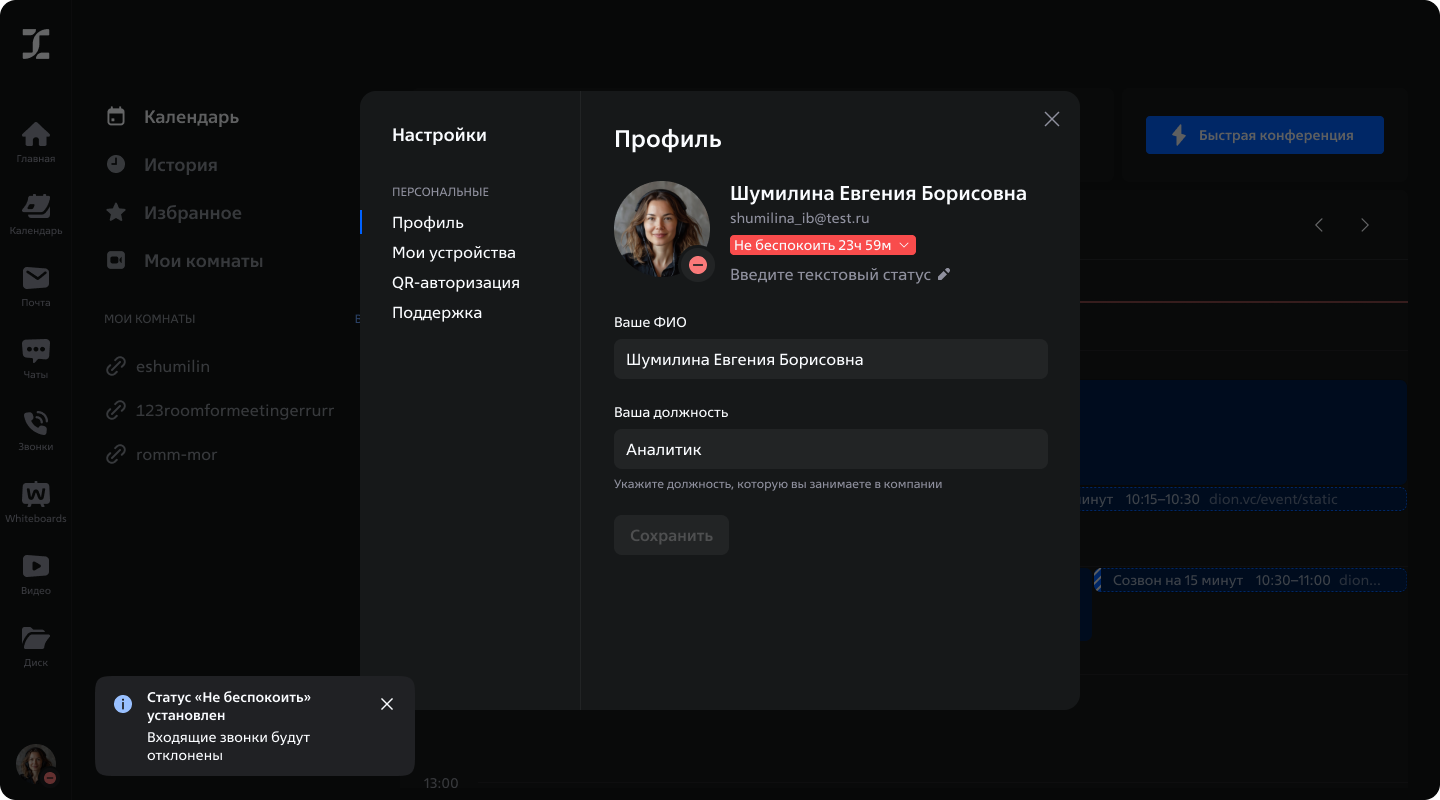
Task: Expand the Не беспокоить status dropdown
Action: click(822, 245)
